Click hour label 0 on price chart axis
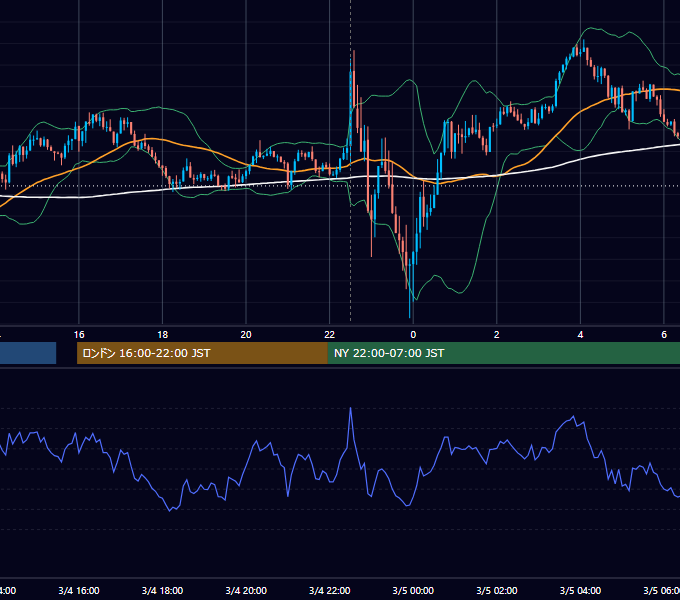 [413, 334]
